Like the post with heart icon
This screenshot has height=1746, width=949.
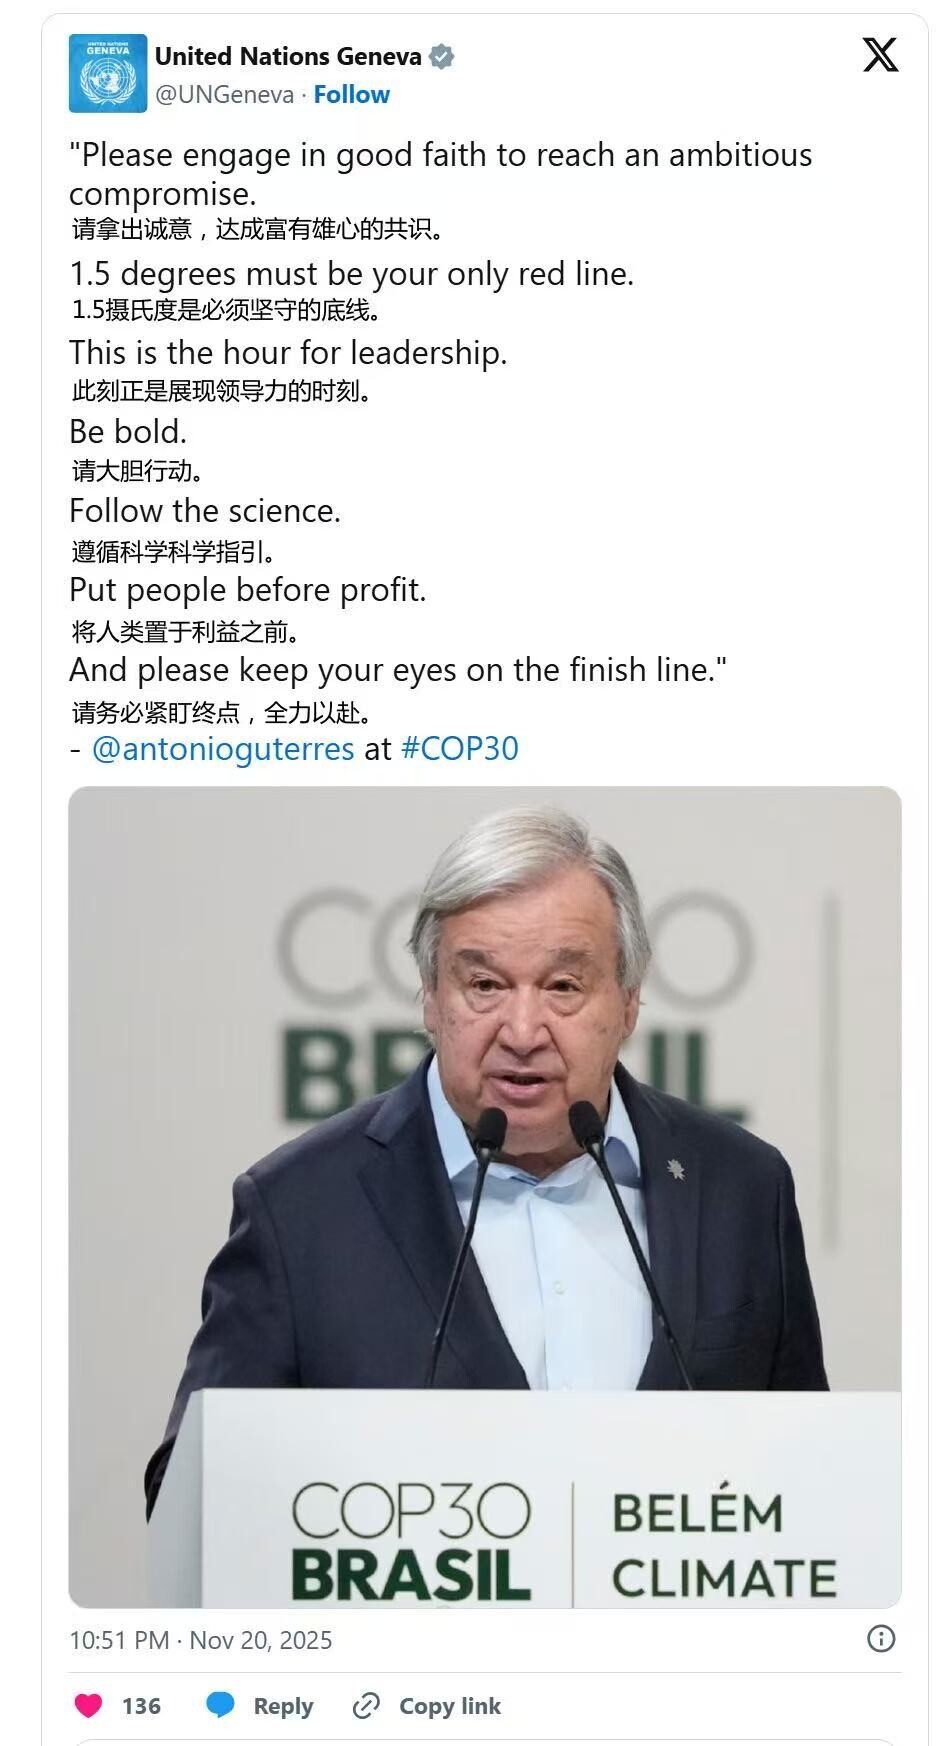[89, 1705]
